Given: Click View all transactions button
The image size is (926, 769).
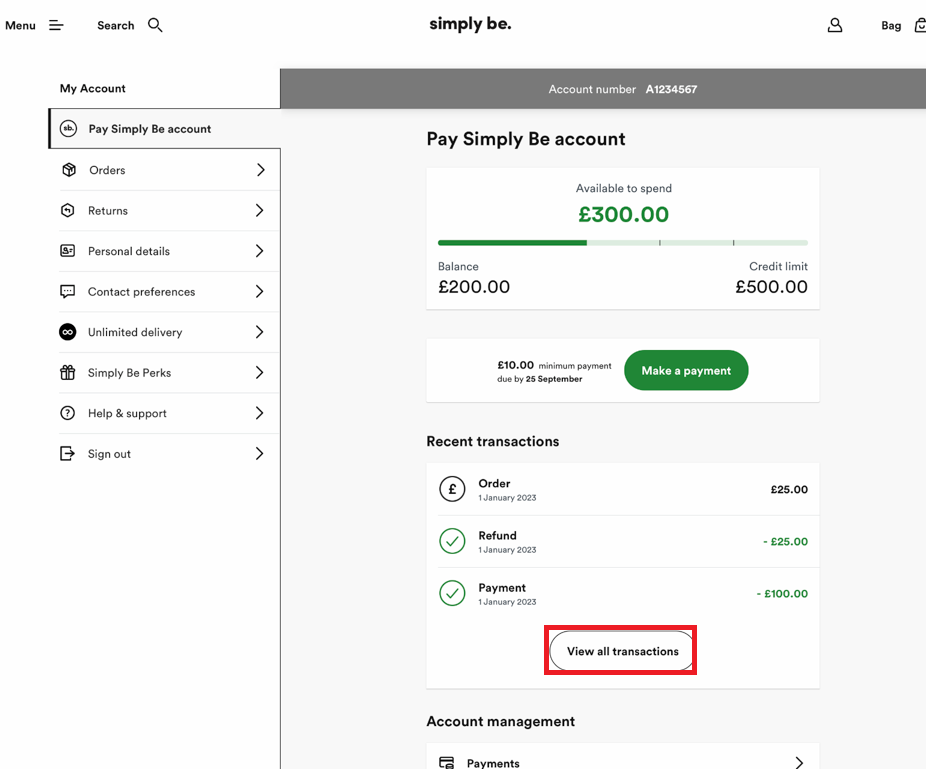Looking at the screenshot, I should tap(622, 651).
